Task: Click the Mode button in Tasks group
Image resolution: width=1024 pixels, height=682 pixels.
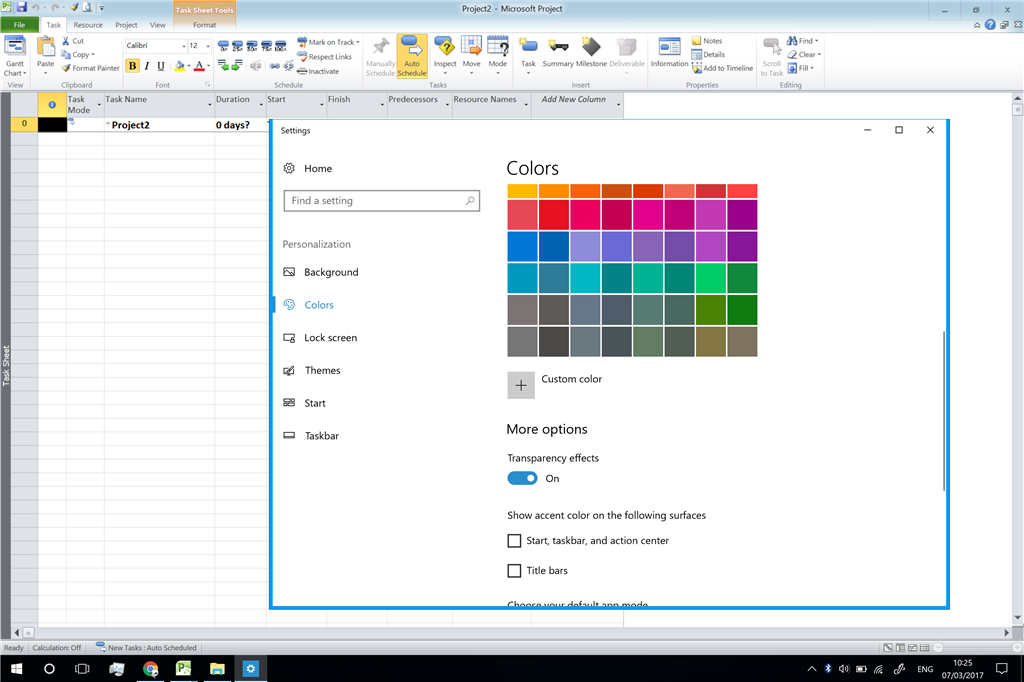Action: [498, 55]
